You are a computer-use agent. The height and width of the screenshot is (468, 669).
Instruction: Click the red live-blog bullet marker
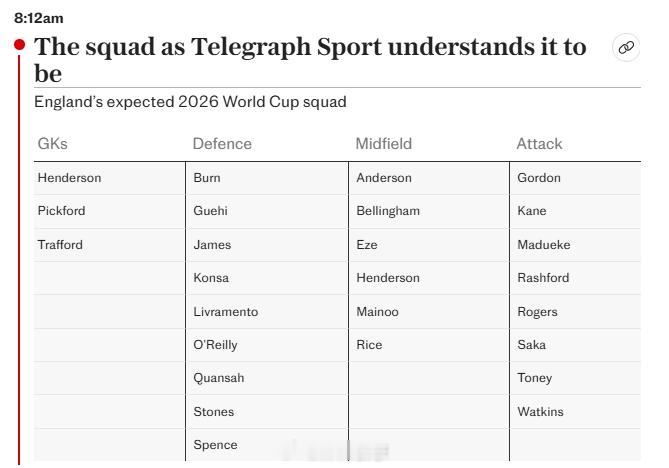pyautogui.click(x=19, y=44)
